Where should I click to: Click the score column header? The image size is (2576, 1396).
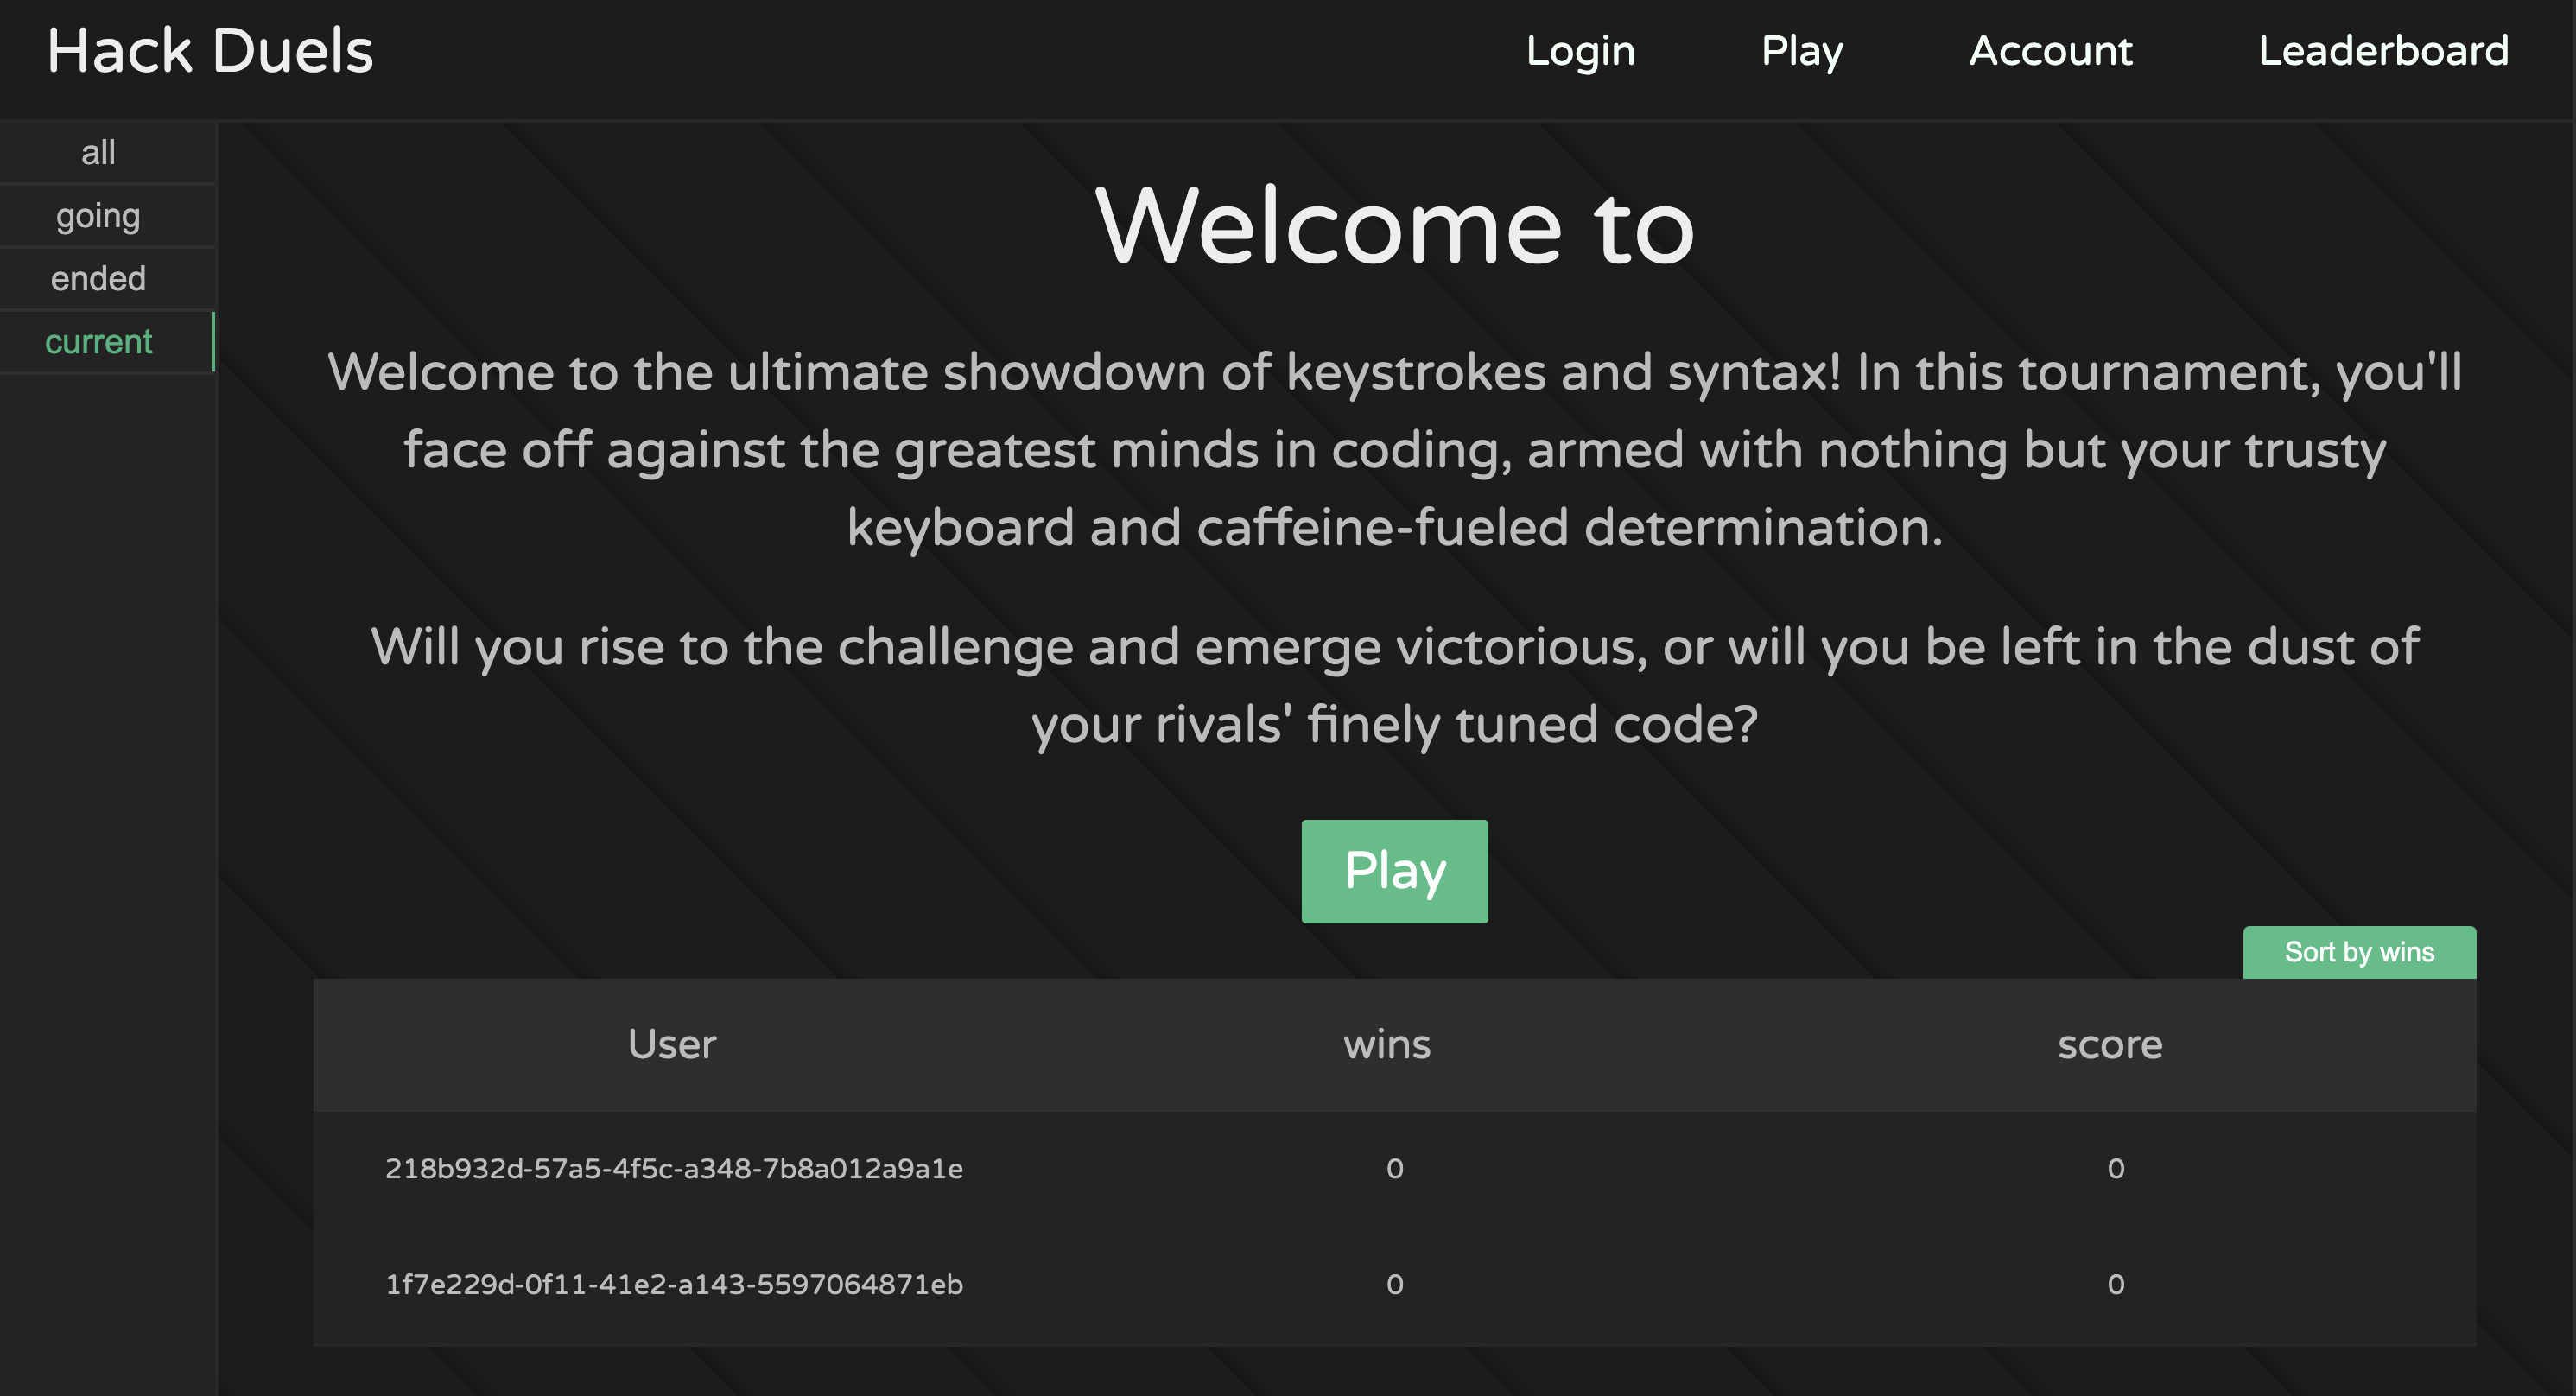pos(2110,1044)
